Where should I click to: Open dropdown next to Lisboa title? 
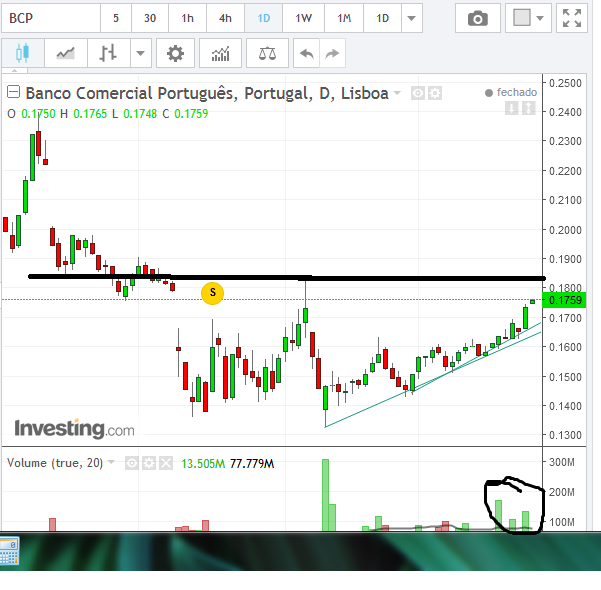click(397, 93)
